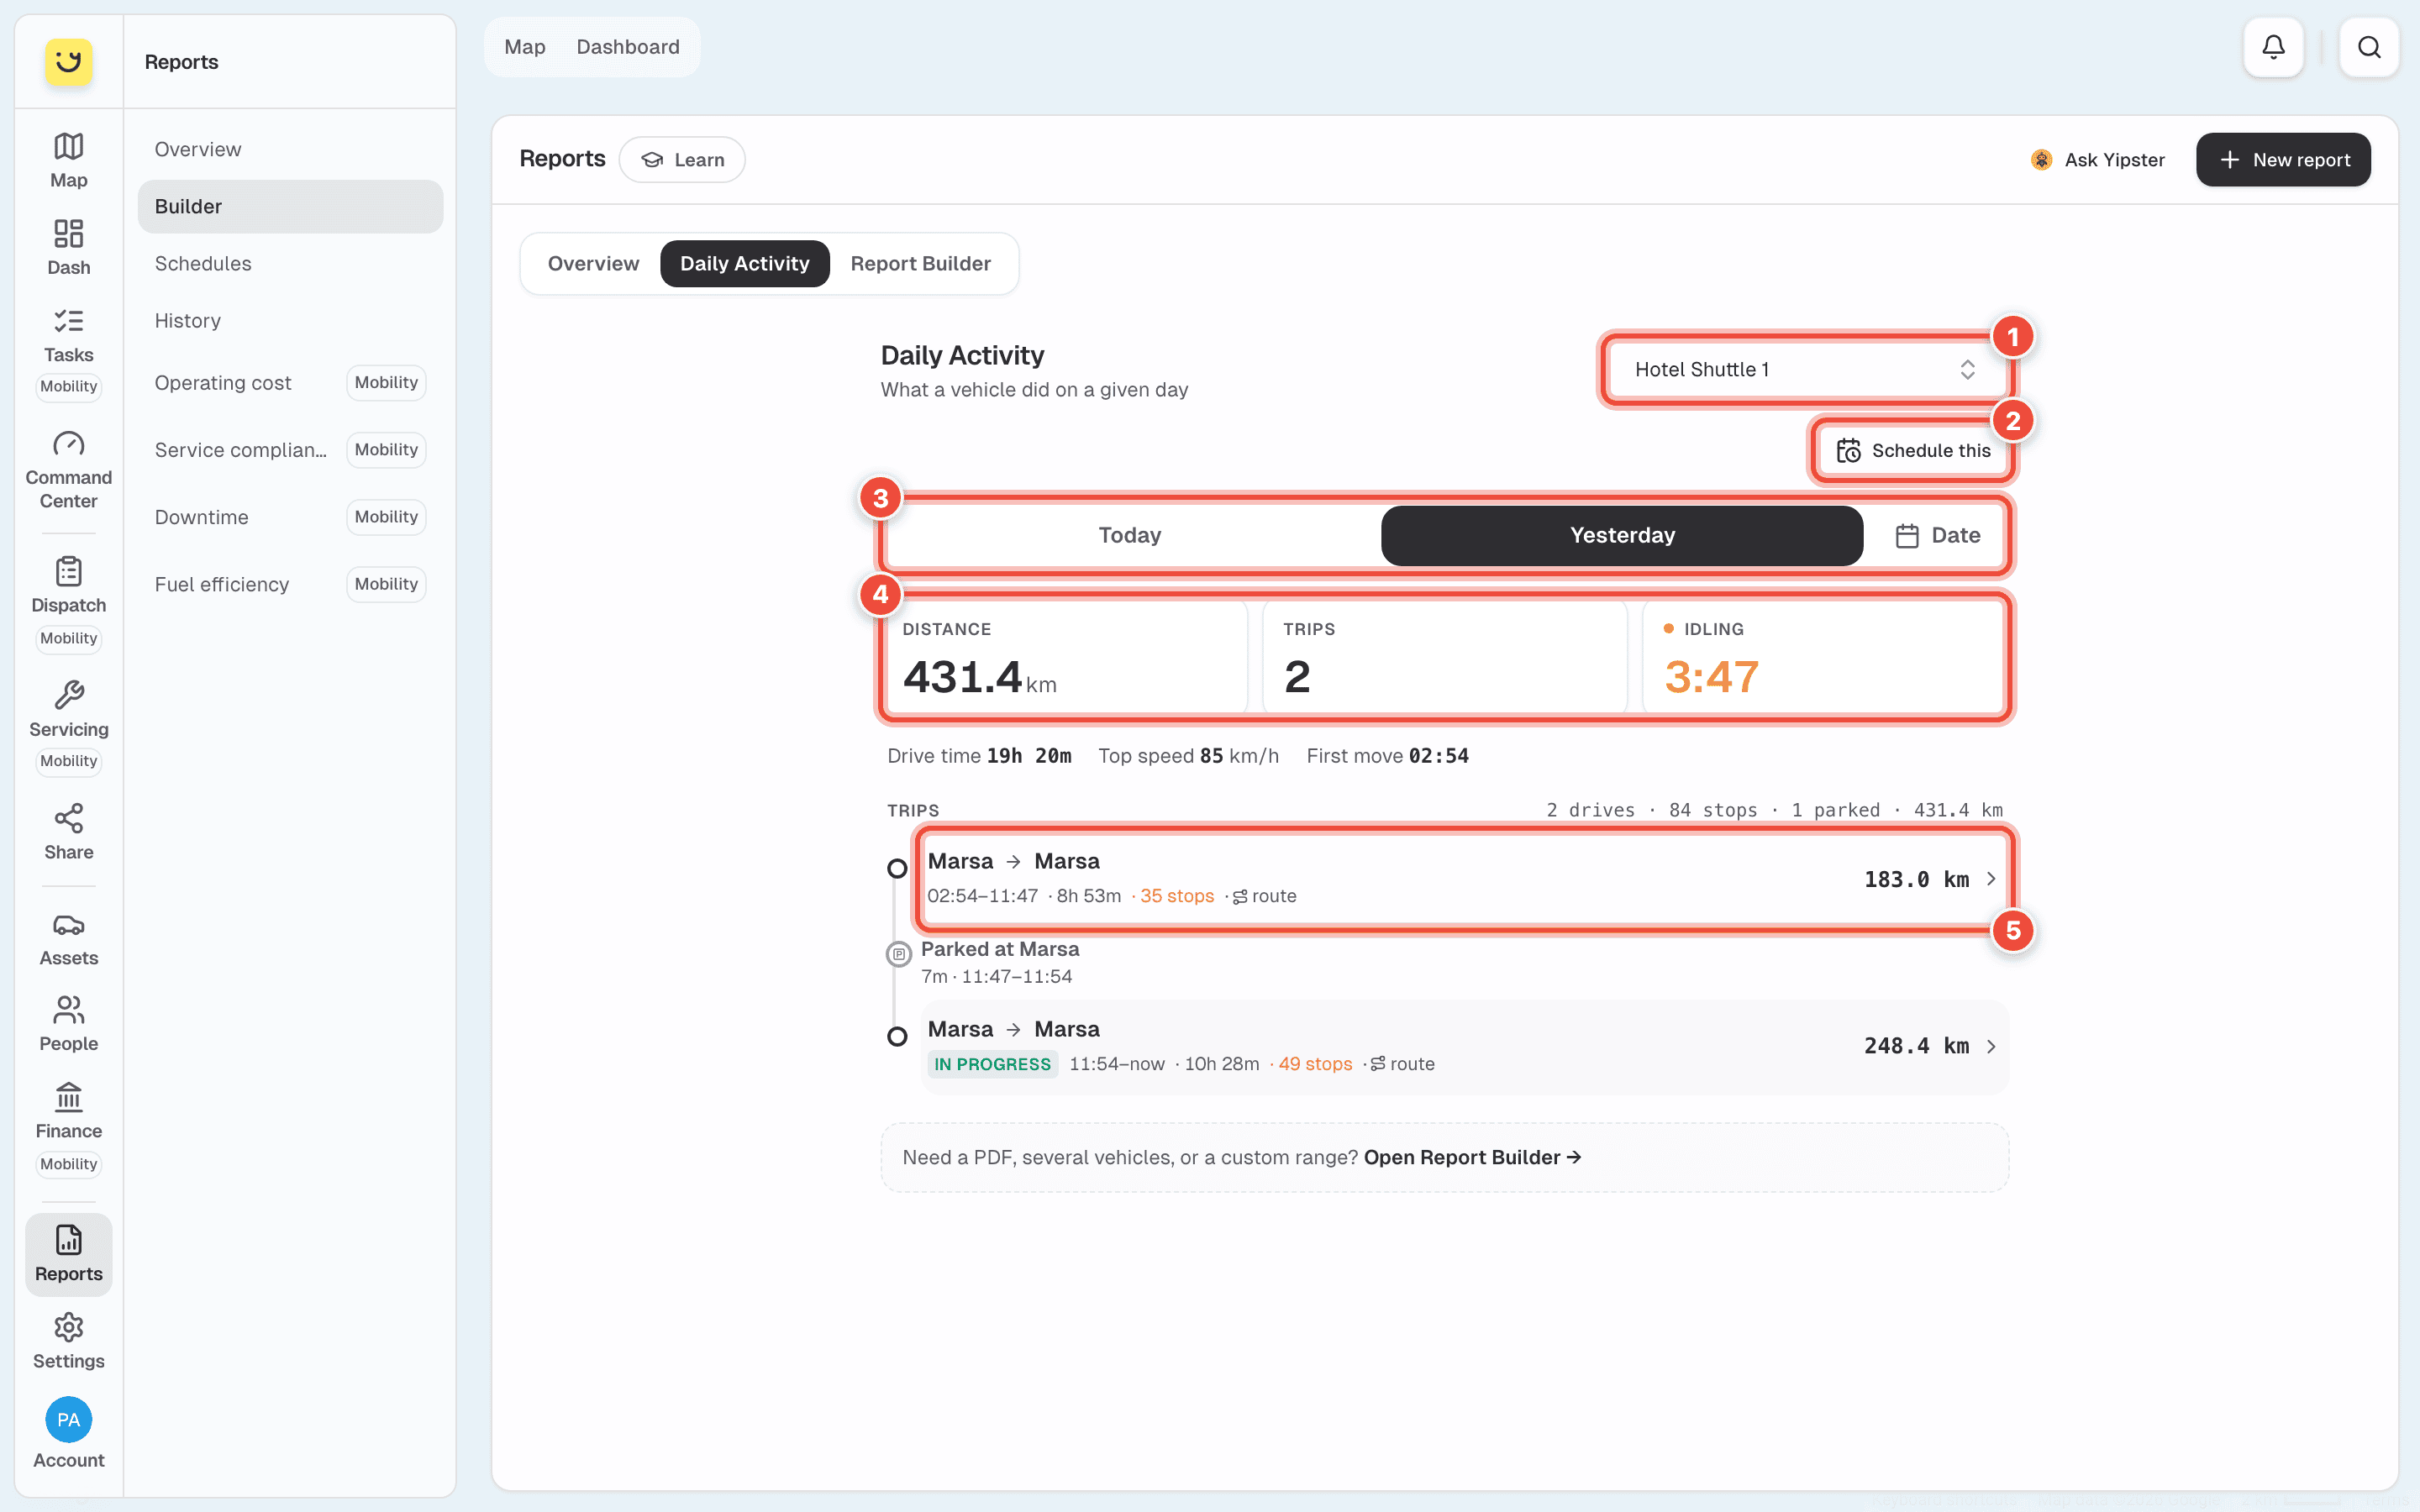Screen dimensions: 2420x1512
Task: Open the Dash sidebar icon
Action: 68,247
